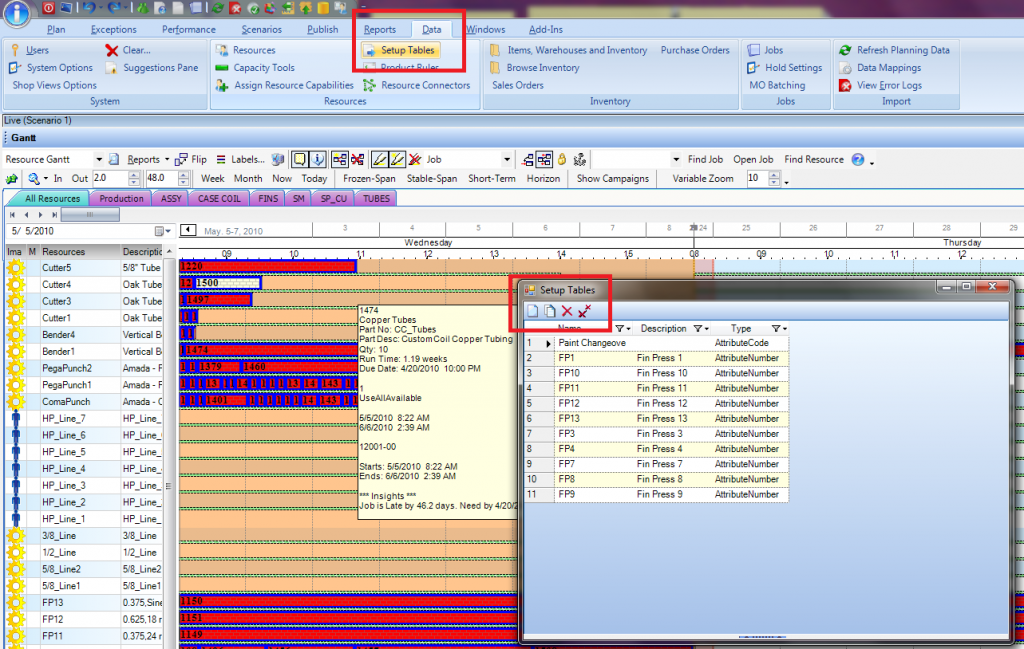Image resolution: width=1024 pixels, height=649 pixels.
Task: Click the blue help question mark icon
Action: coord(856,159)
